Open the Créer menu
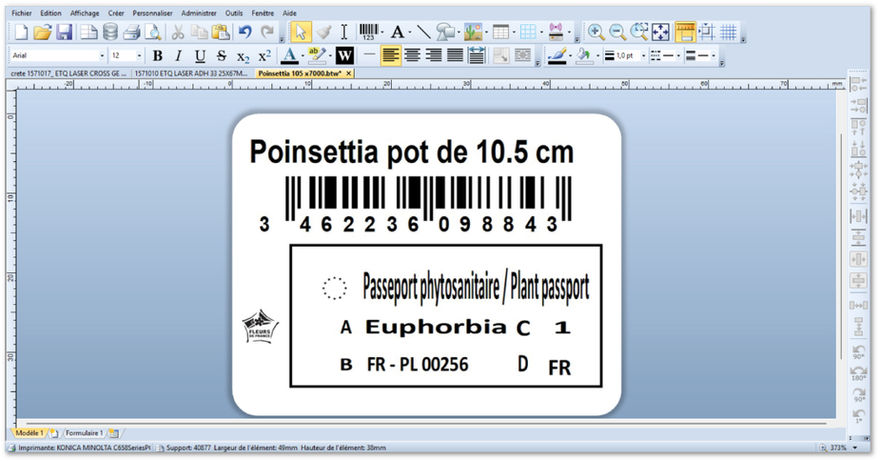 (116, 13)
